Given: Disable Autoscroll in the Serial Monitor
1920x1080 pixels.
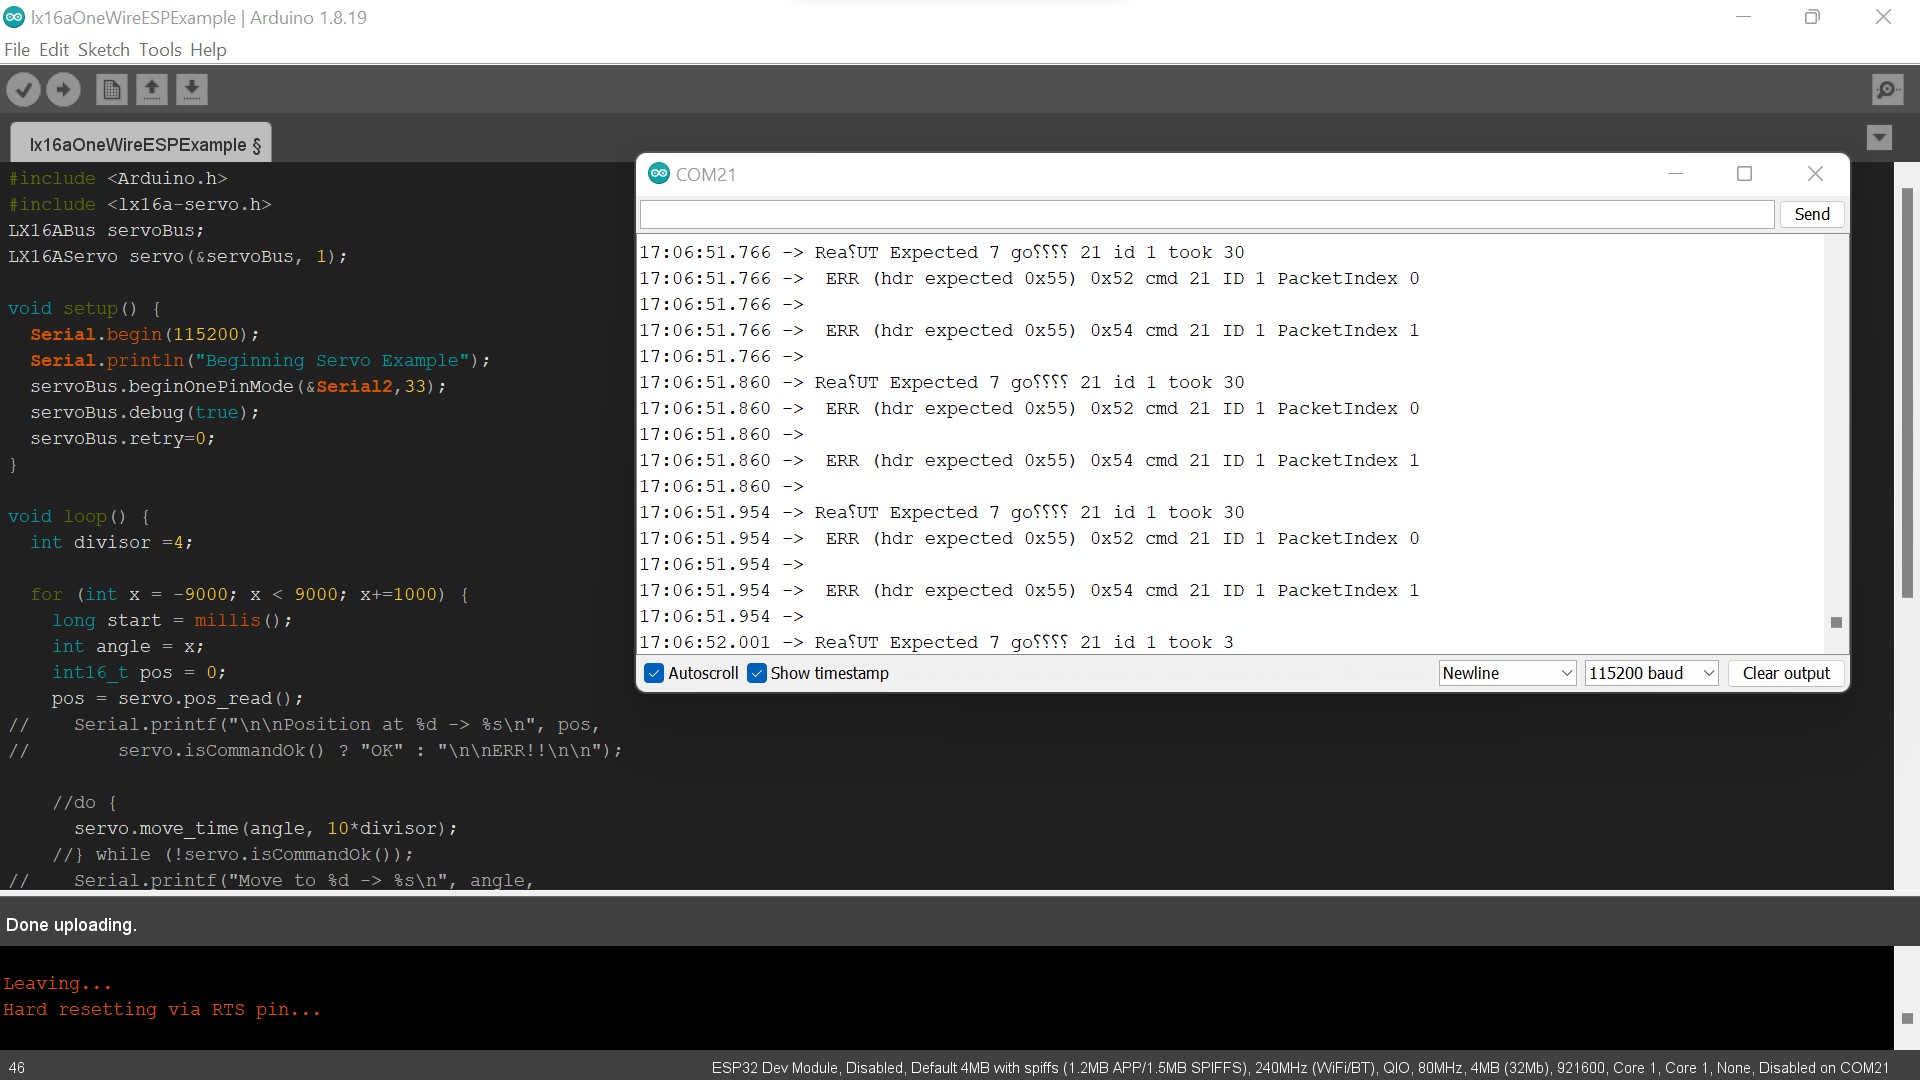Looking at the screenshot, I should coord(653,673).
